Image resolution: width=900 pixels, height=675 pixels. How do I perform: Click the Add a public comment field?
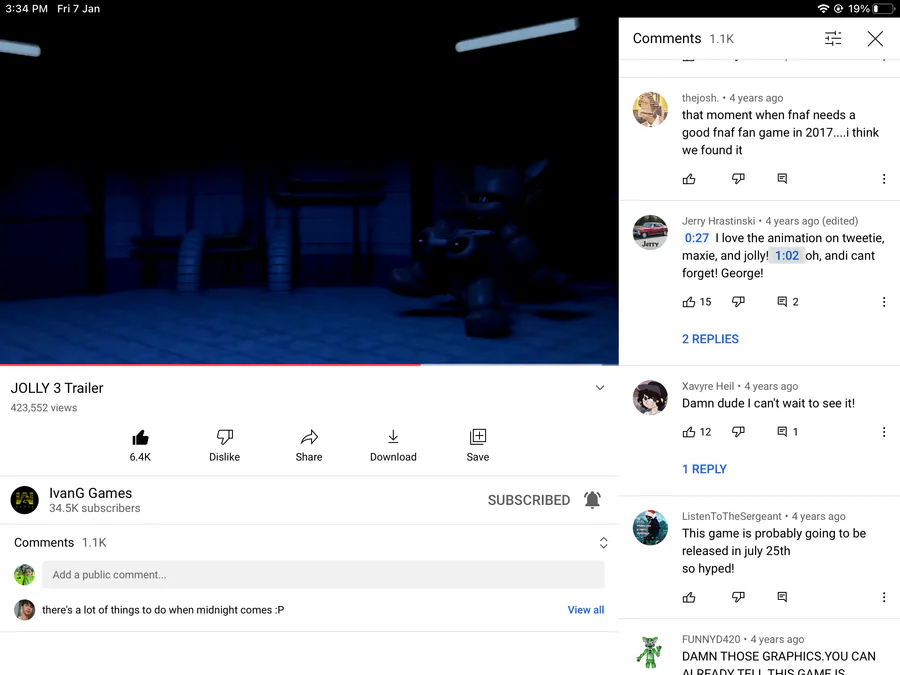coord(323,575)
